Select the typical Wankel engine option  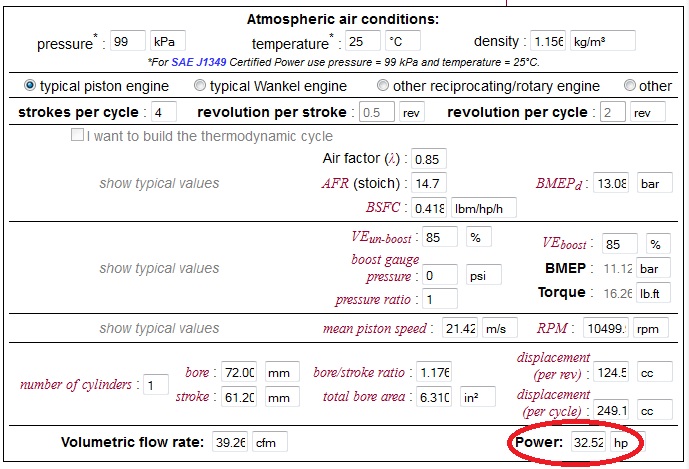pyautogui.click(x=199, y=85)
